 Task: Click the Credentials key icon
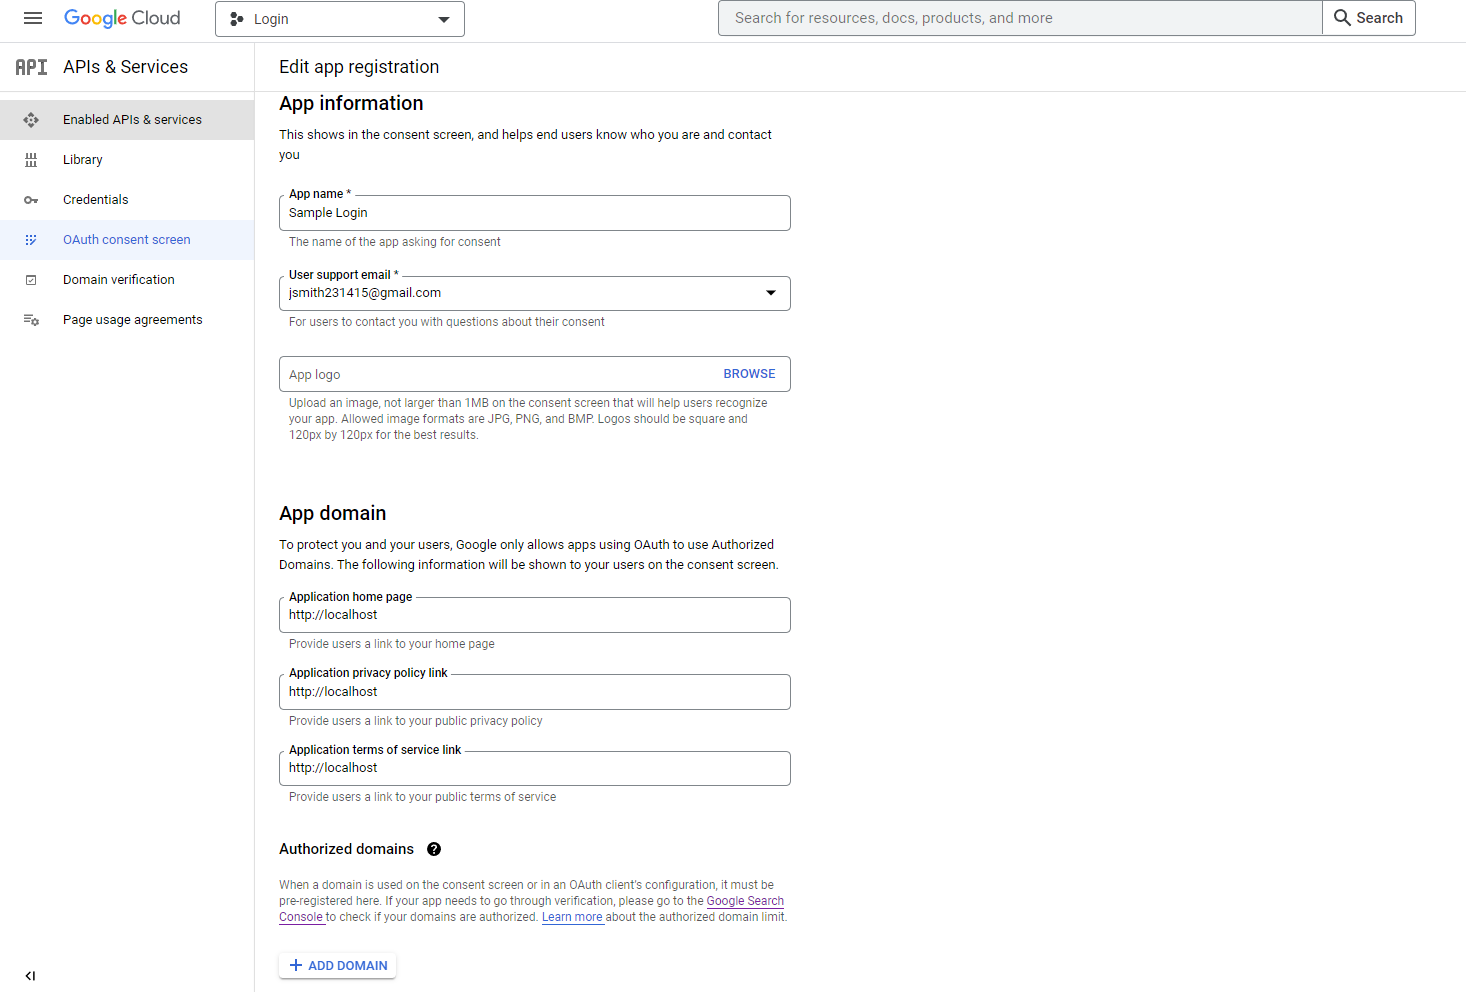31,200
